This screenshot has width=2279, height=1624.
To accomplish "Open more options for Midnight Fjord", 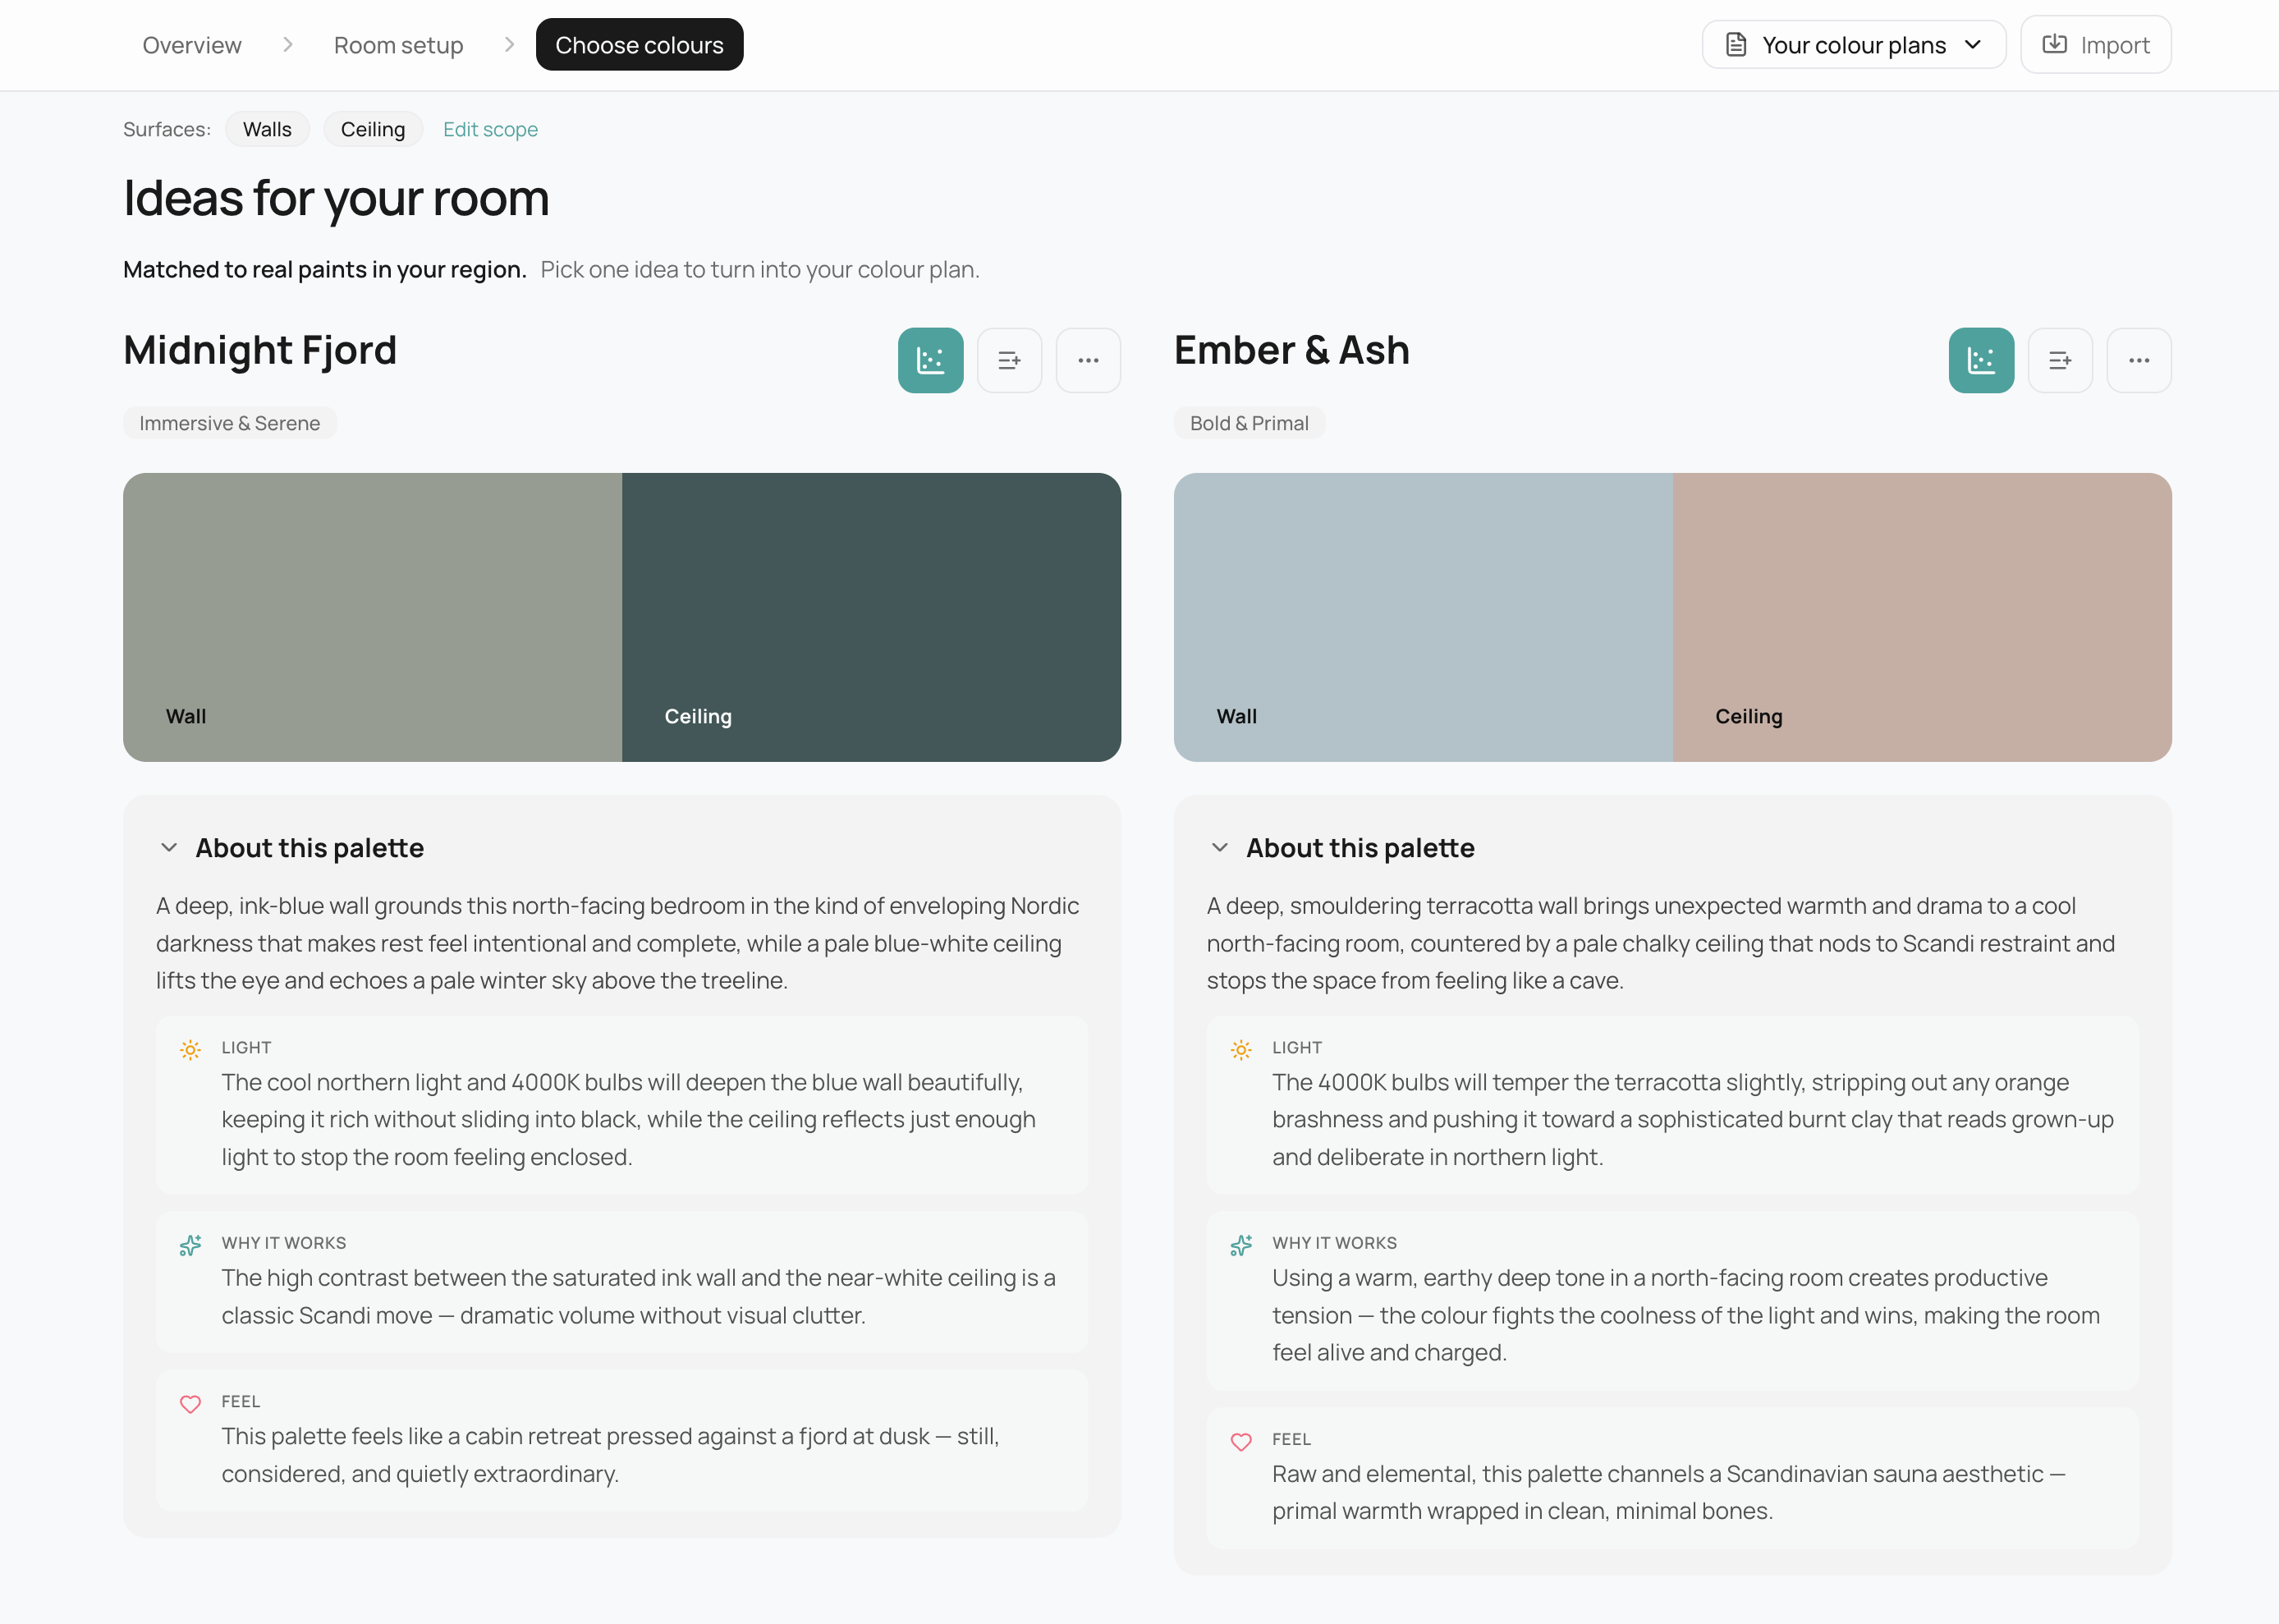I will (1089, 360).
